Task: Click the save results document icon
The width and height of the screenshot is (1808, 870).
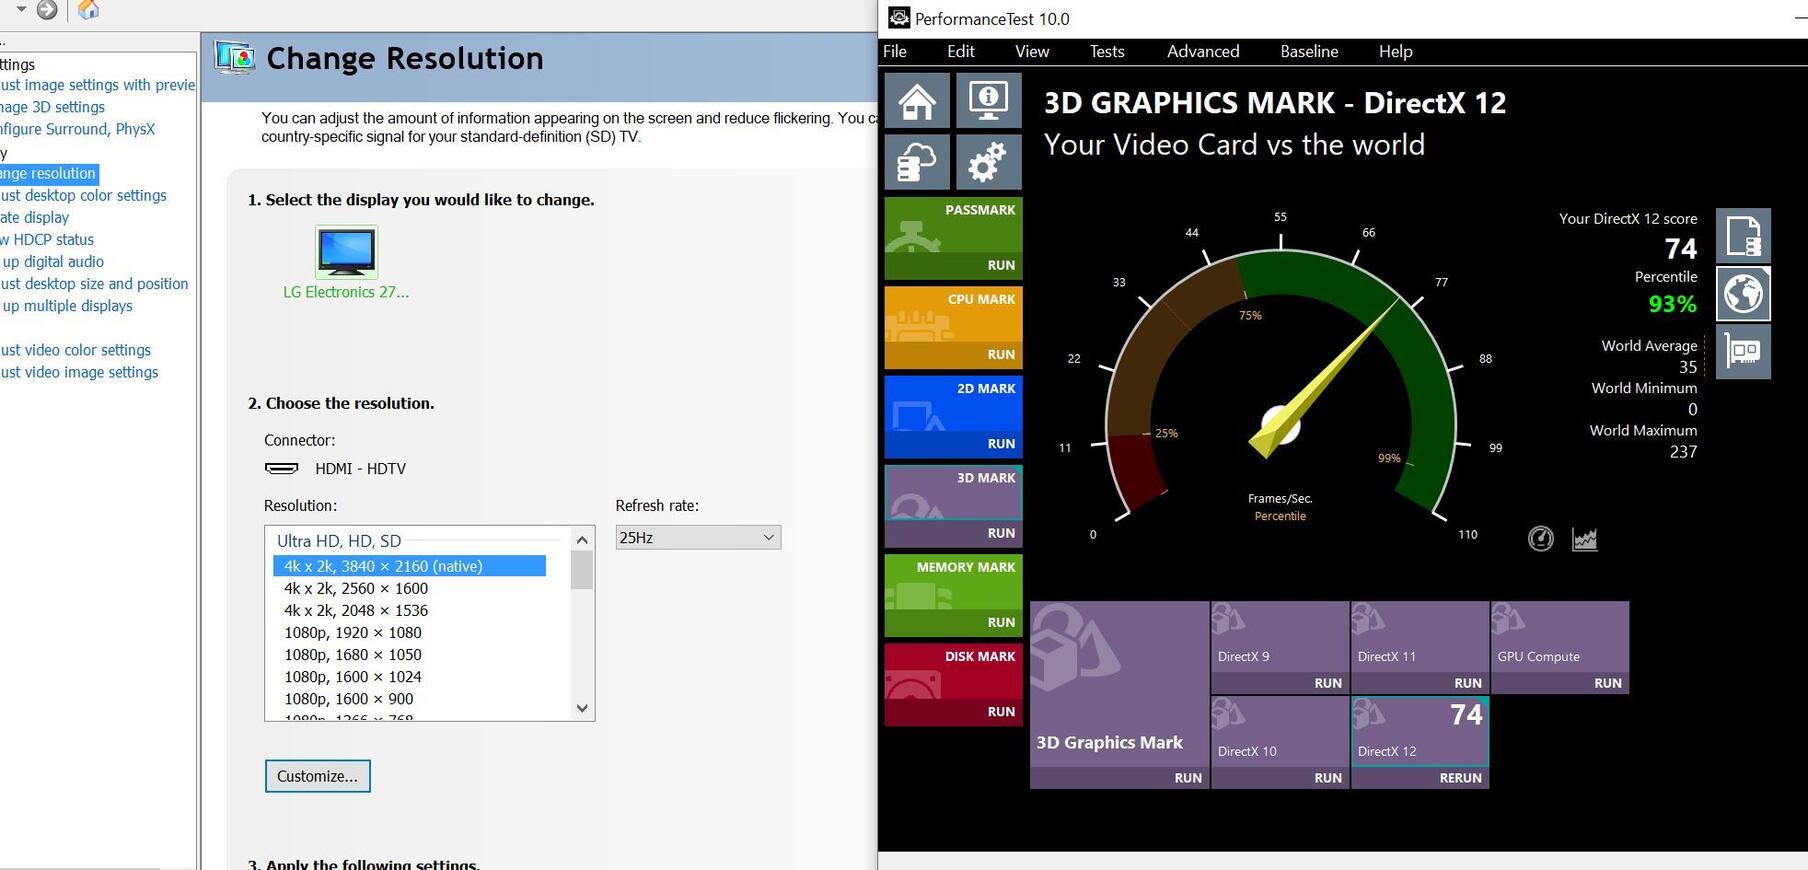Action: coord(1743,236)
